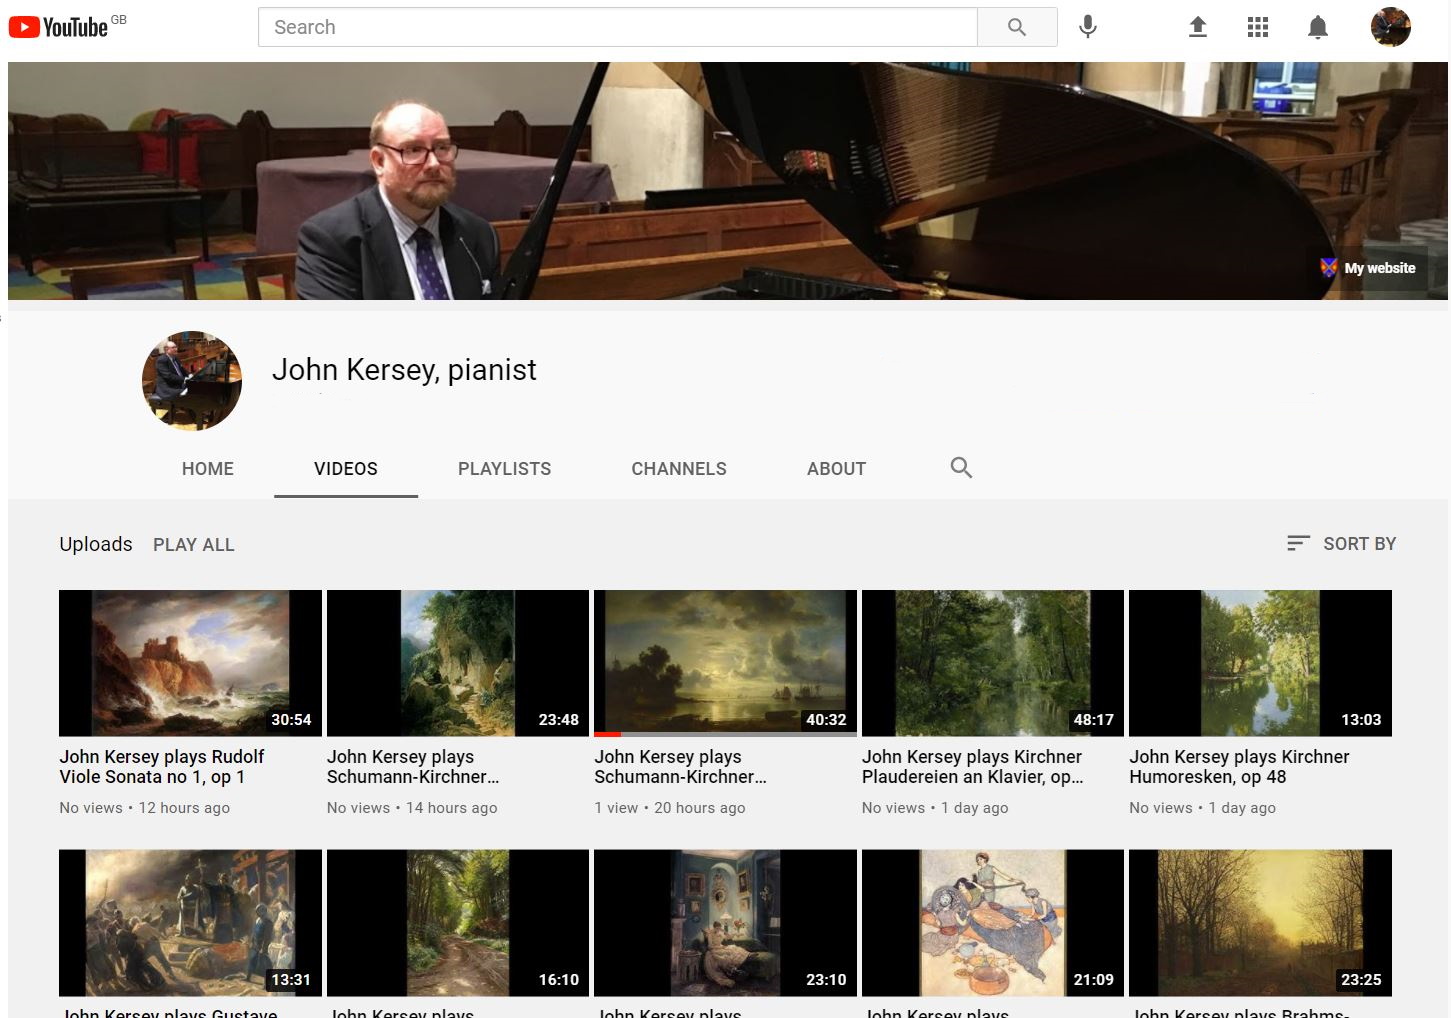The width and height of the screenshot is (1451, 1018).
Task: Click the red progress bar on Schumann-Kirchner video
Action: pos(610,733)
